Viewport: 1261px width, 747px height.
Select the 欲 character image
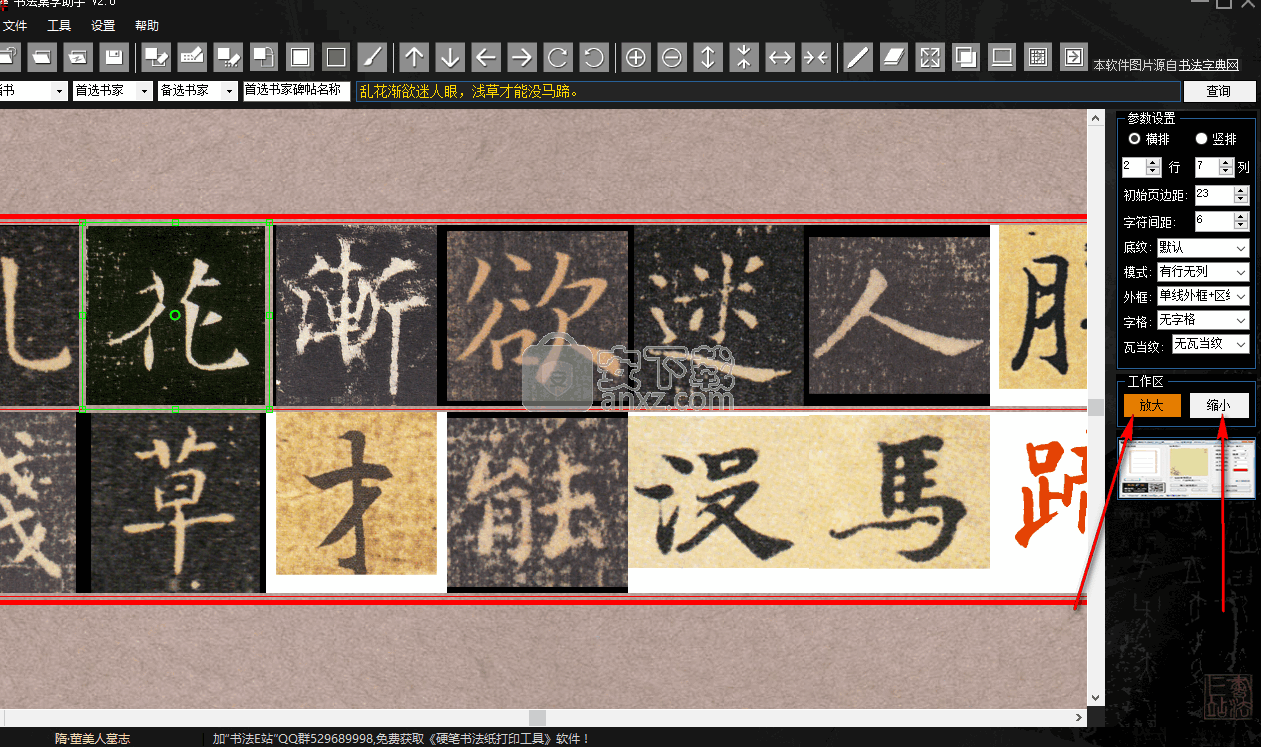click(538, 318)
